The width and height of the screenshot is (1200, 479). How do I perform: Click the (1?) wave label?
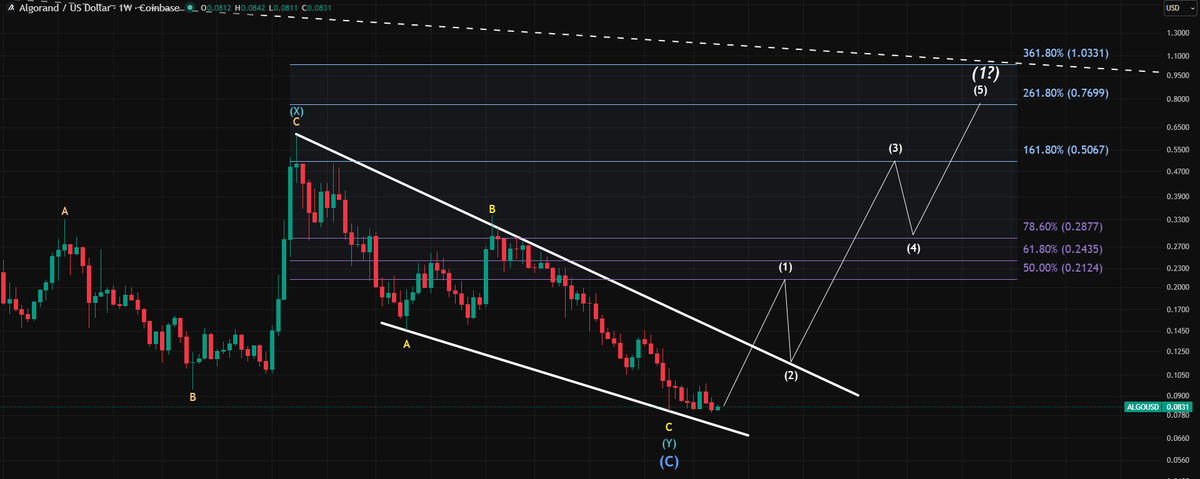[985, 74]
